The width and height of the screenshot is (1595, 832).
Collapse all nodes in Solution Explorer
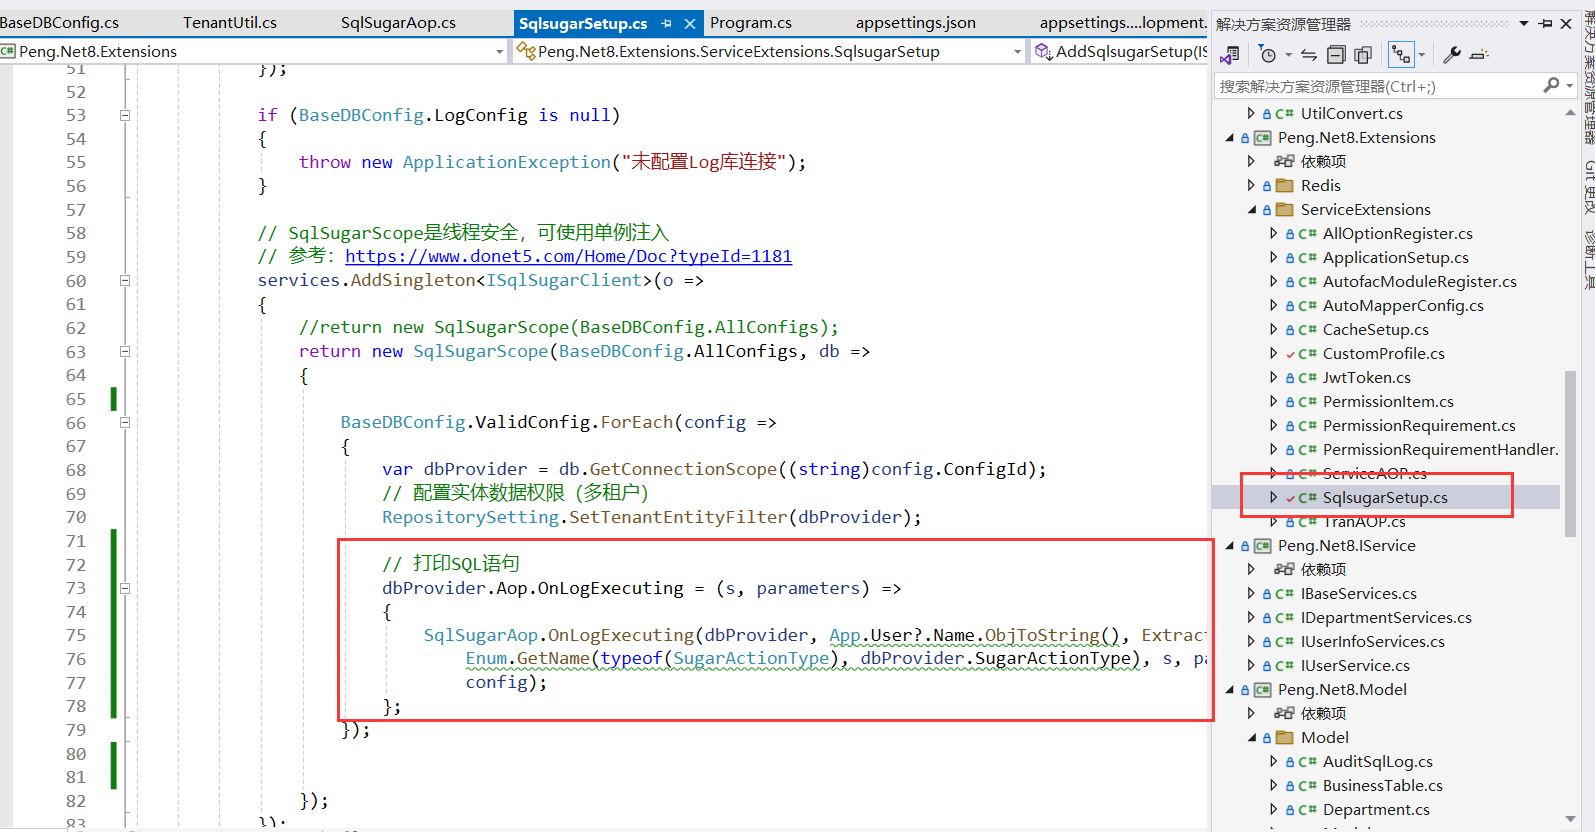[x=1336, y=55]
